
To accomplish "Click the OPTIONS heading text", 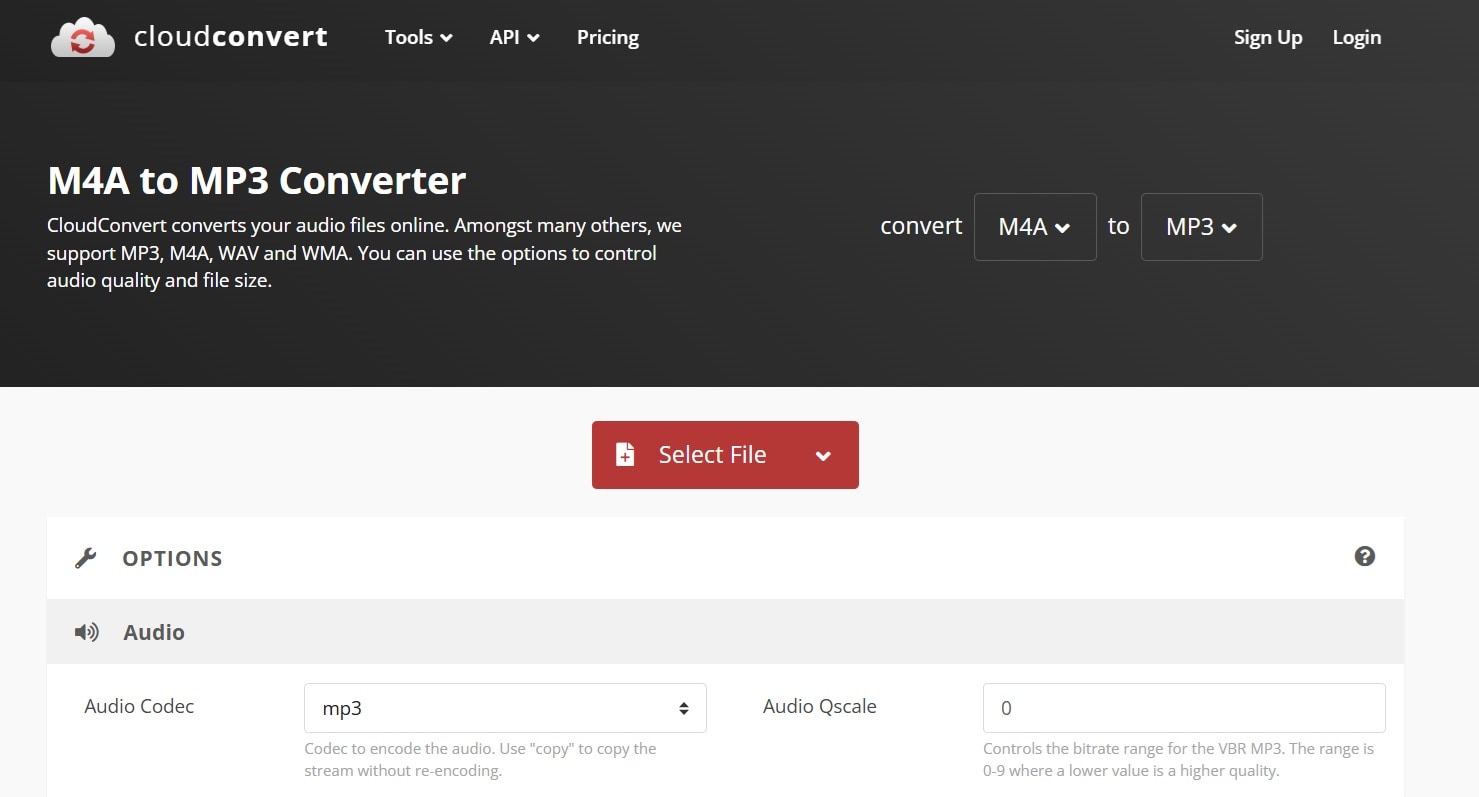I will click(x=172, y=558).
